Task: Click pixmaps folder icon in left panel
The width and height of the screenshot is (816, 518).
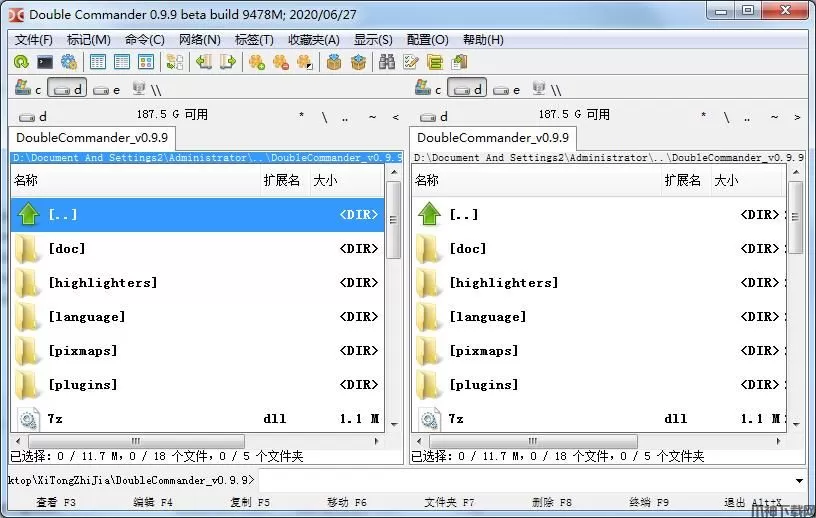Action: point(27,350)
